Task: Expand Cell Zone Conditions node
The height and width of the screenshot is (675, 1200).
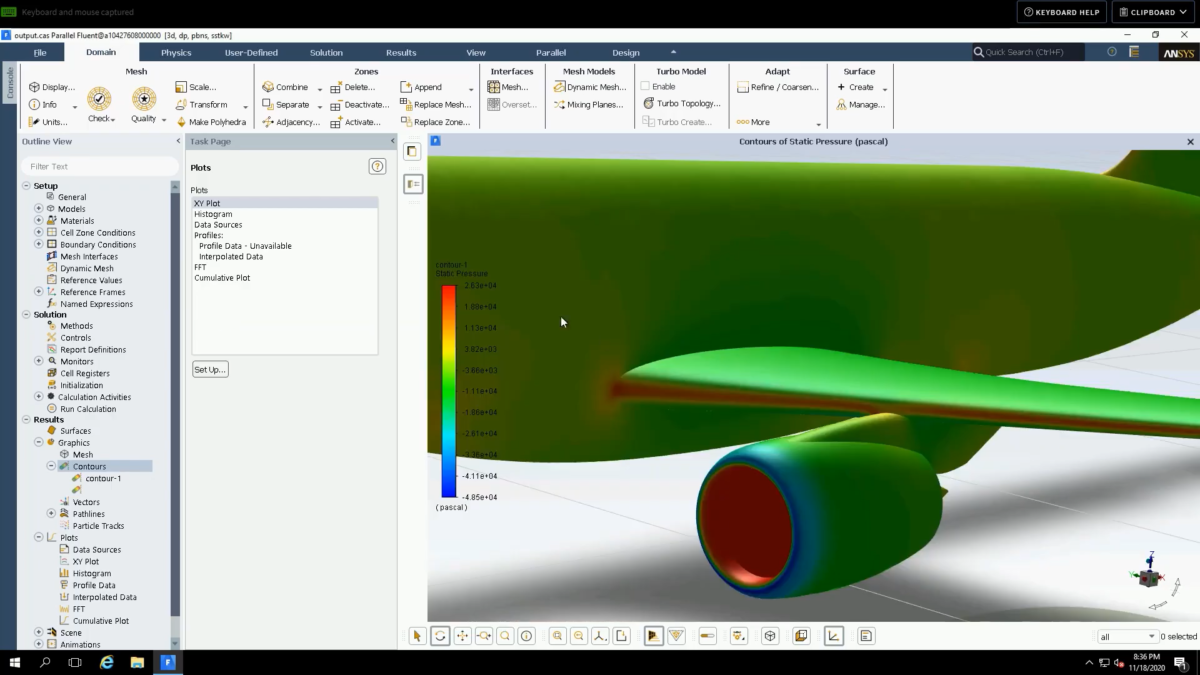Action: 39,233
